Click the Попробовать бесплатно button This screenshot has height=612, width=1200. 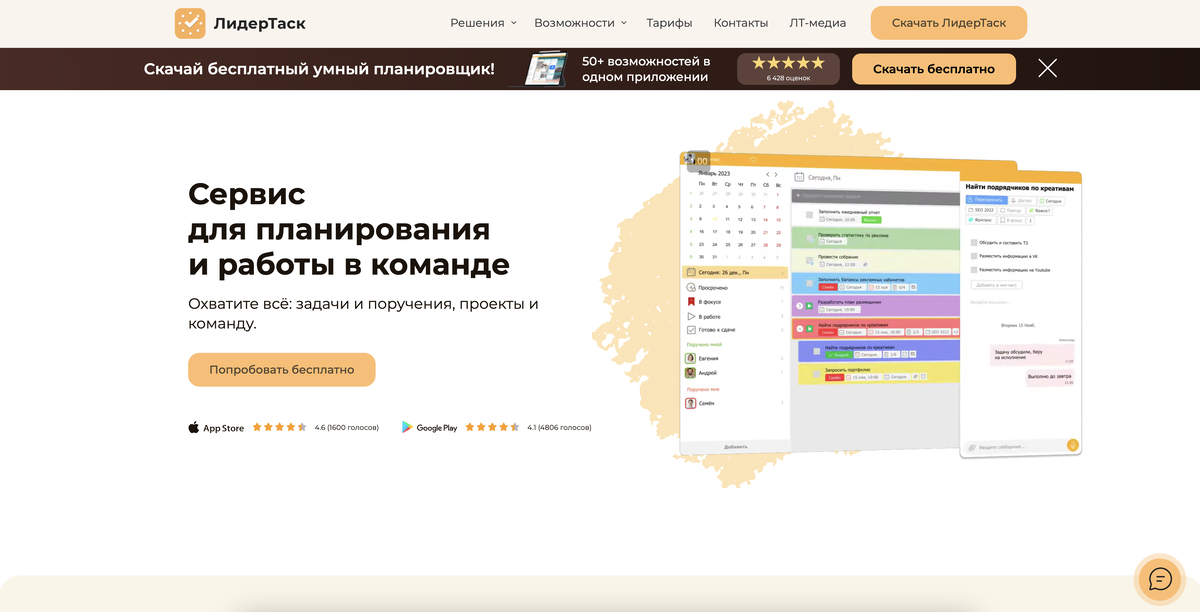click(282, 369)
